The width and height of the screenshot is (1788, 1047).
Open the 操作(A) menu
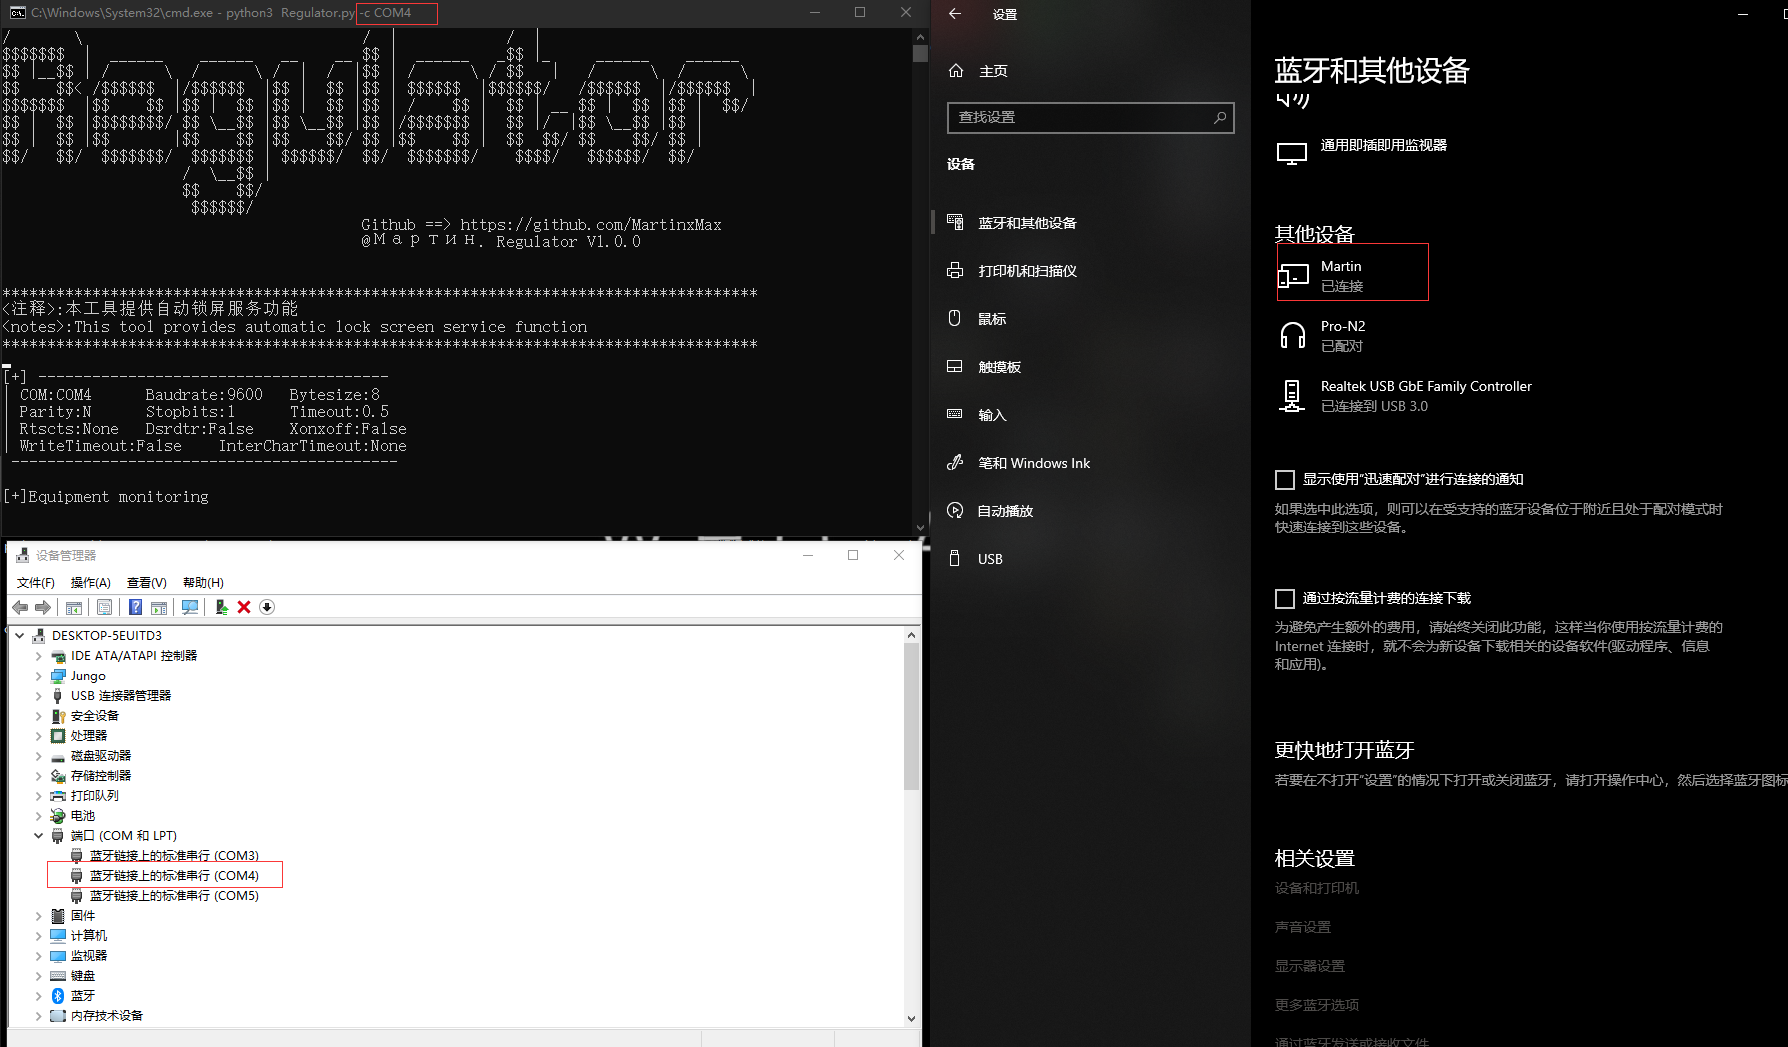90,583
